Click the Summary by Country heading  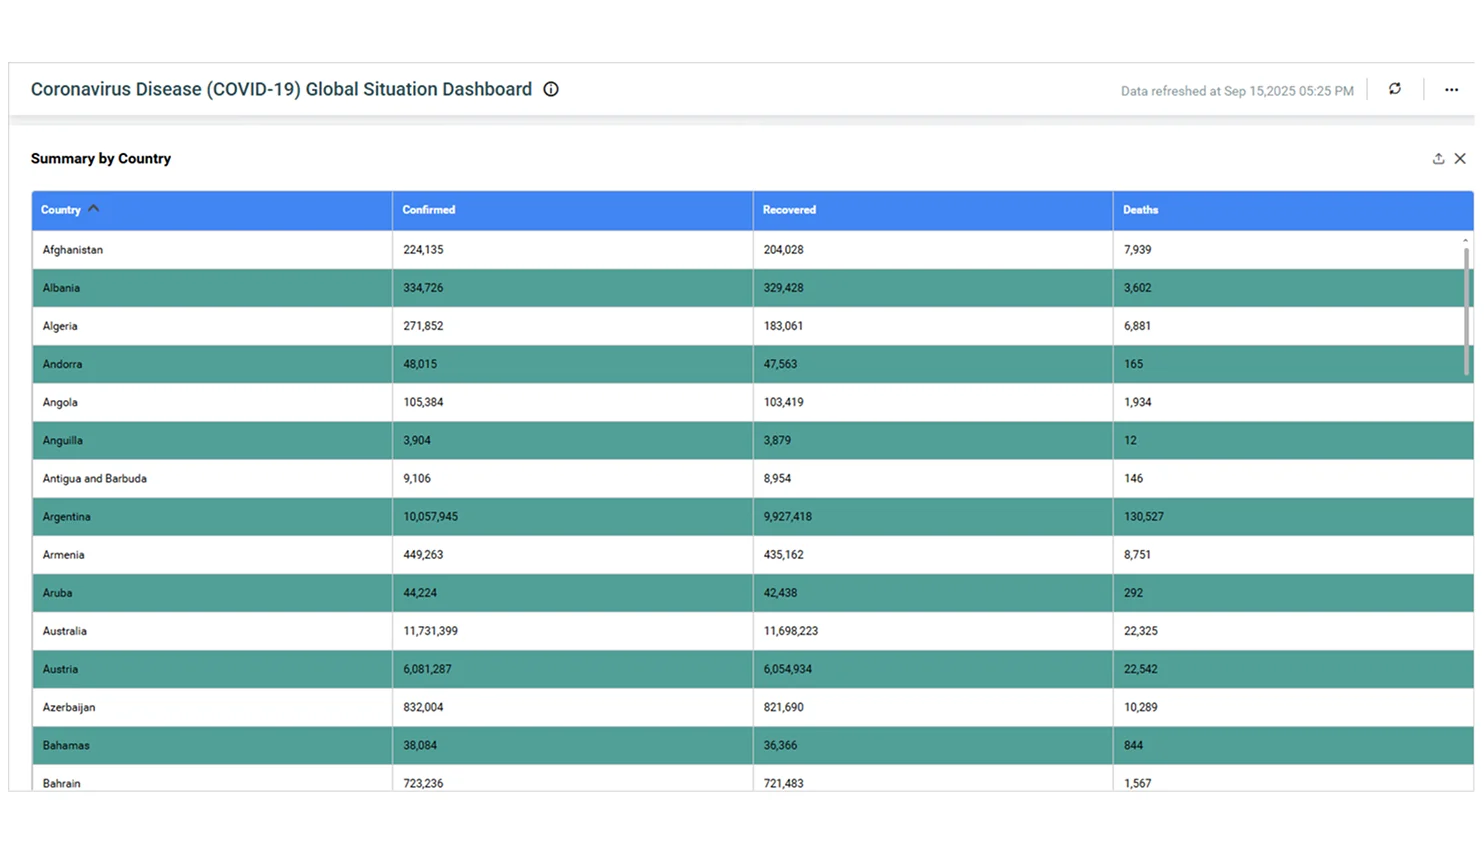click(x=101, y=158)
